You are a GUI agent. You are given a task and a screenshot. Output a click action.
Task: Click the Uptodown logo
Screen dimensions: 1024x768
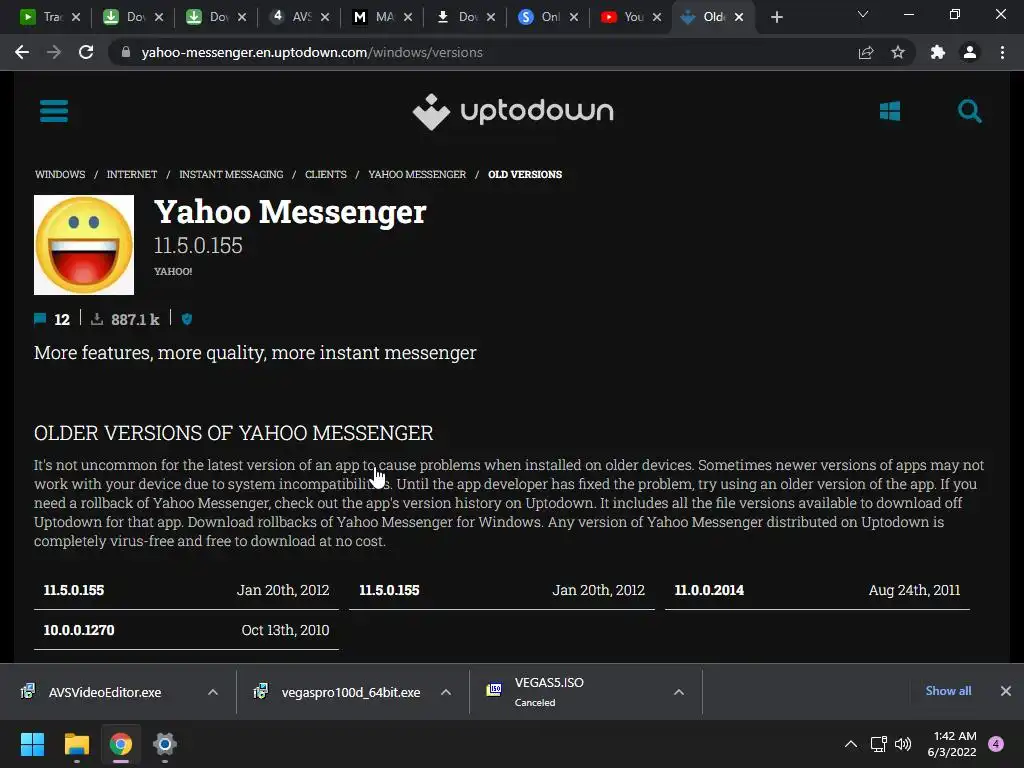tap(513, 112)
